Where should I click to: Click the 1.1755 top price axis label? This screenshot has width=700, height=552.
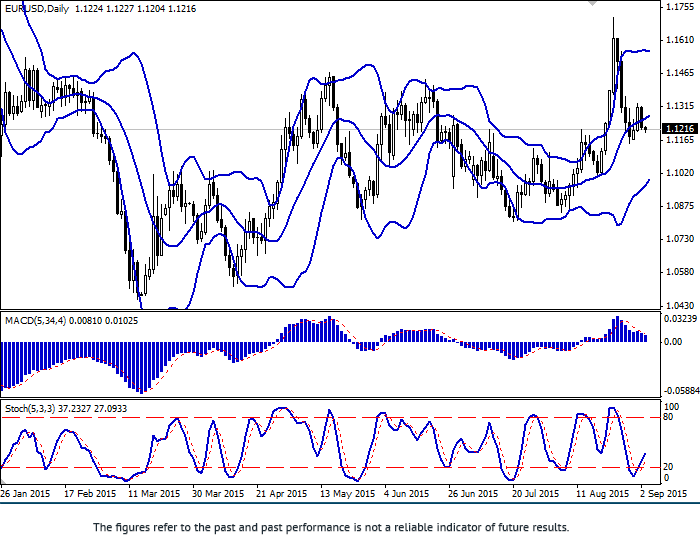pos(680,7)
